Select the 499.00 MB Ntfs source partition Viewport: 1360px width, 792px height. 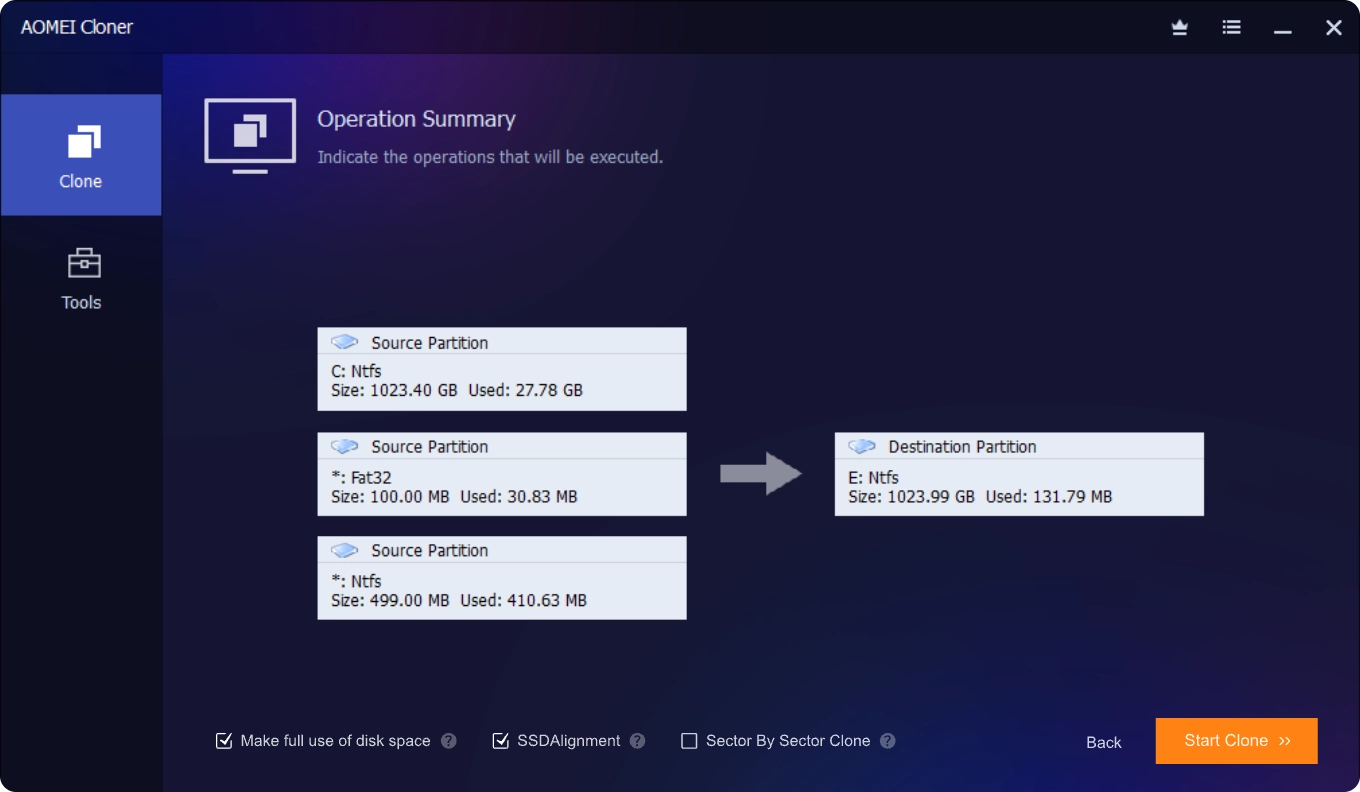501,590
